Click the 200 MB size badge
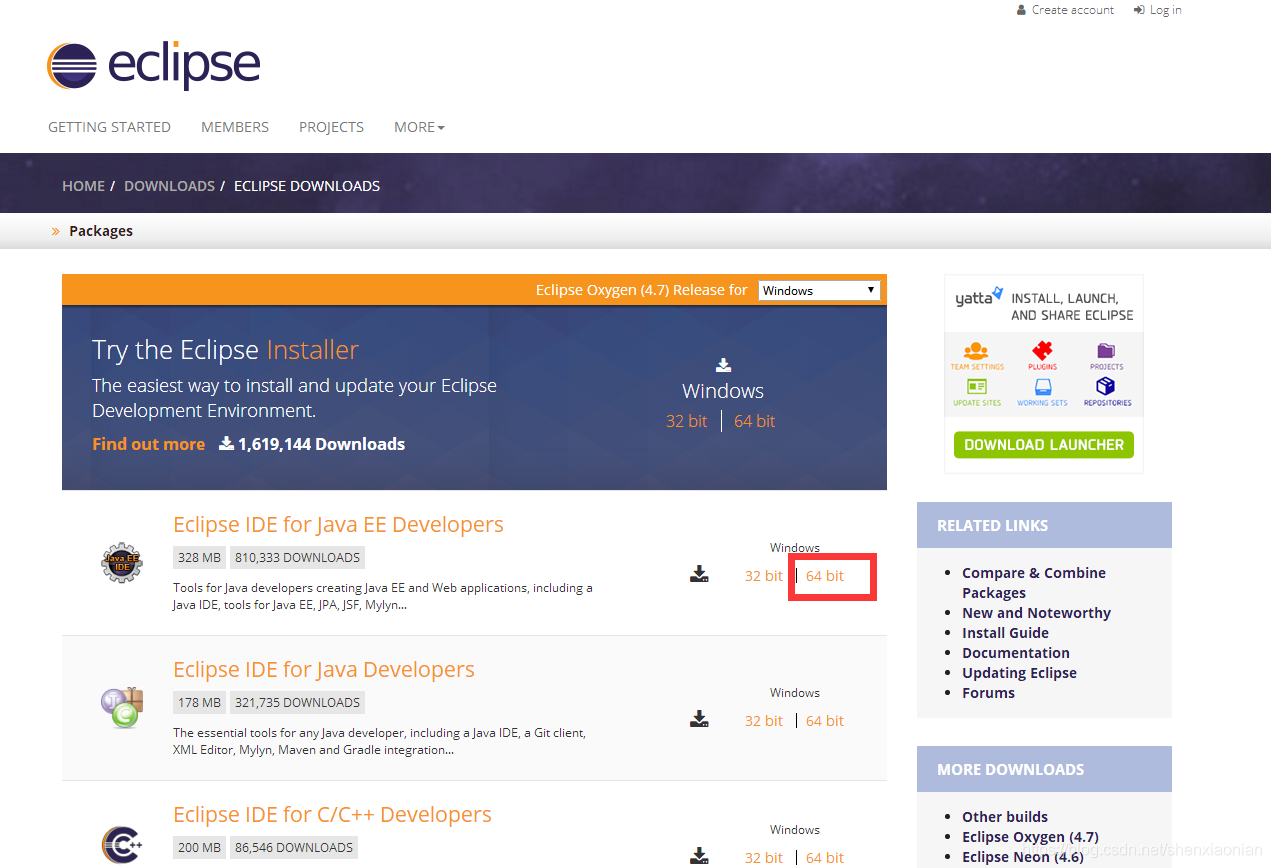1271x868 pixels. click(199, 847)
